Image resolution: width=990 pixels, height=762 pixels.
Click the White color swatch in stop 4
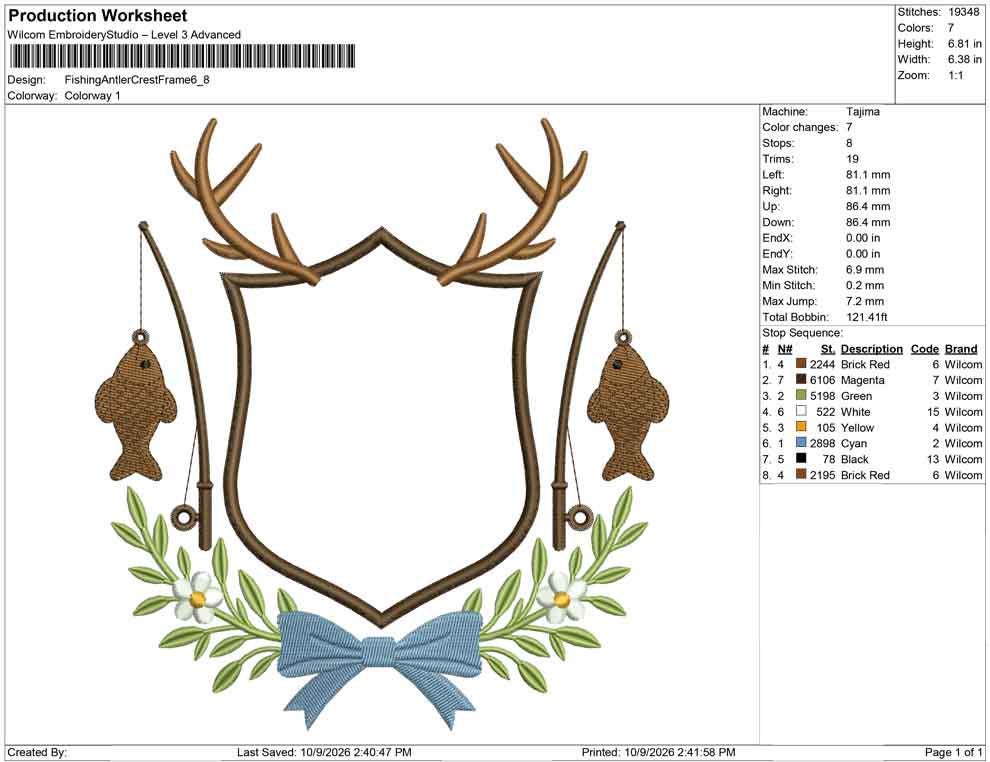[x=801, y=411]
